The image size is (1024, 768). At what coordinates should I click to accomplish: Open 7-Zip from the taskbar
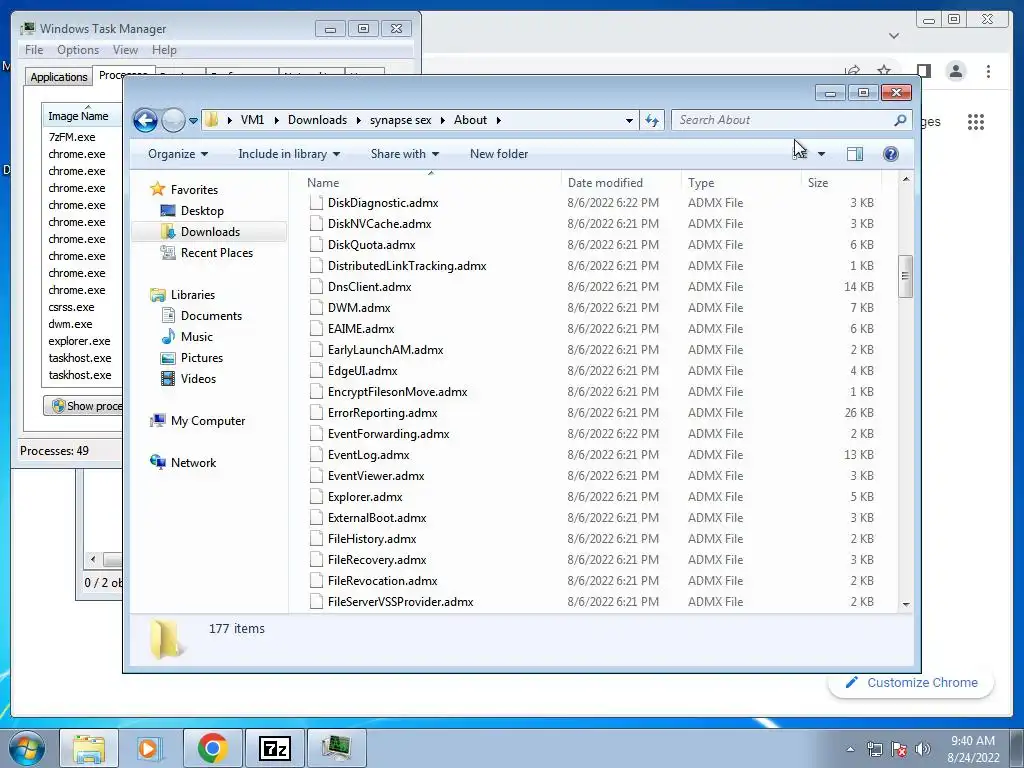[x=274, y=748]
